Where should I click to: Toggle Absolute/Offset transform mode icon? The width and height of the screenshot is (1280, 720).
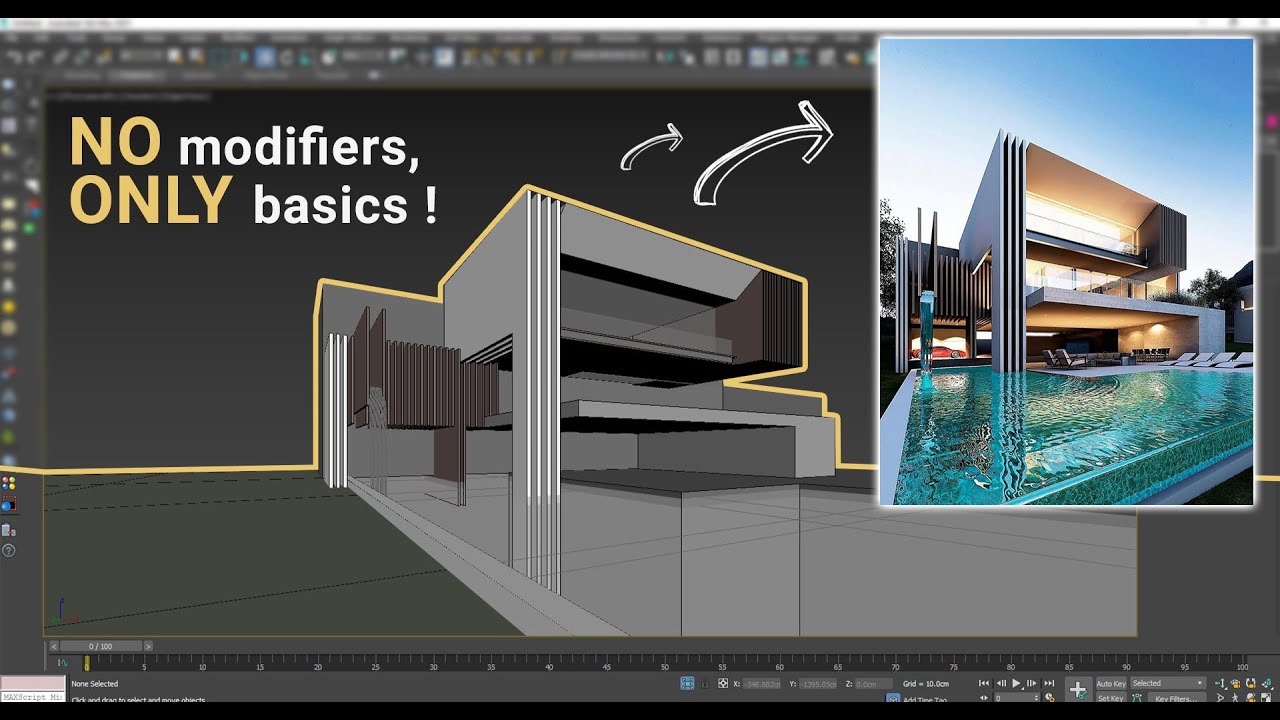pos(723,683)
